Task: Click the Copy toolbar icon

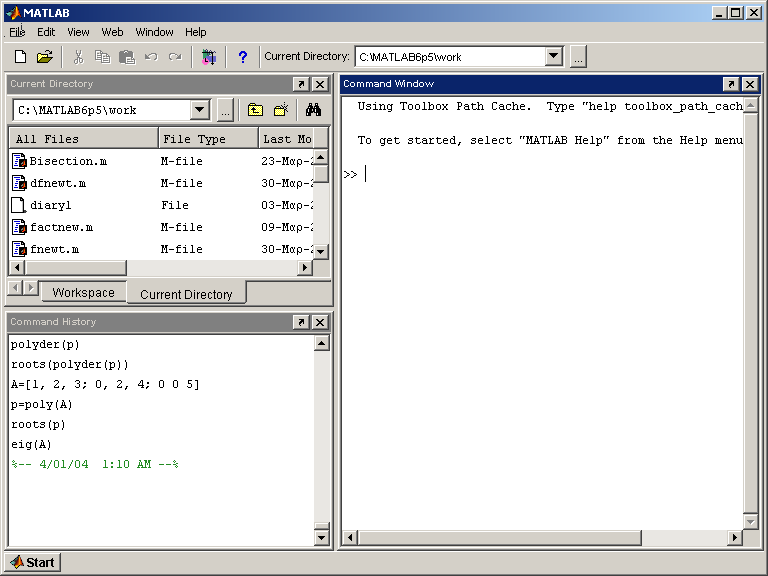Action: [x=102, y=57]
